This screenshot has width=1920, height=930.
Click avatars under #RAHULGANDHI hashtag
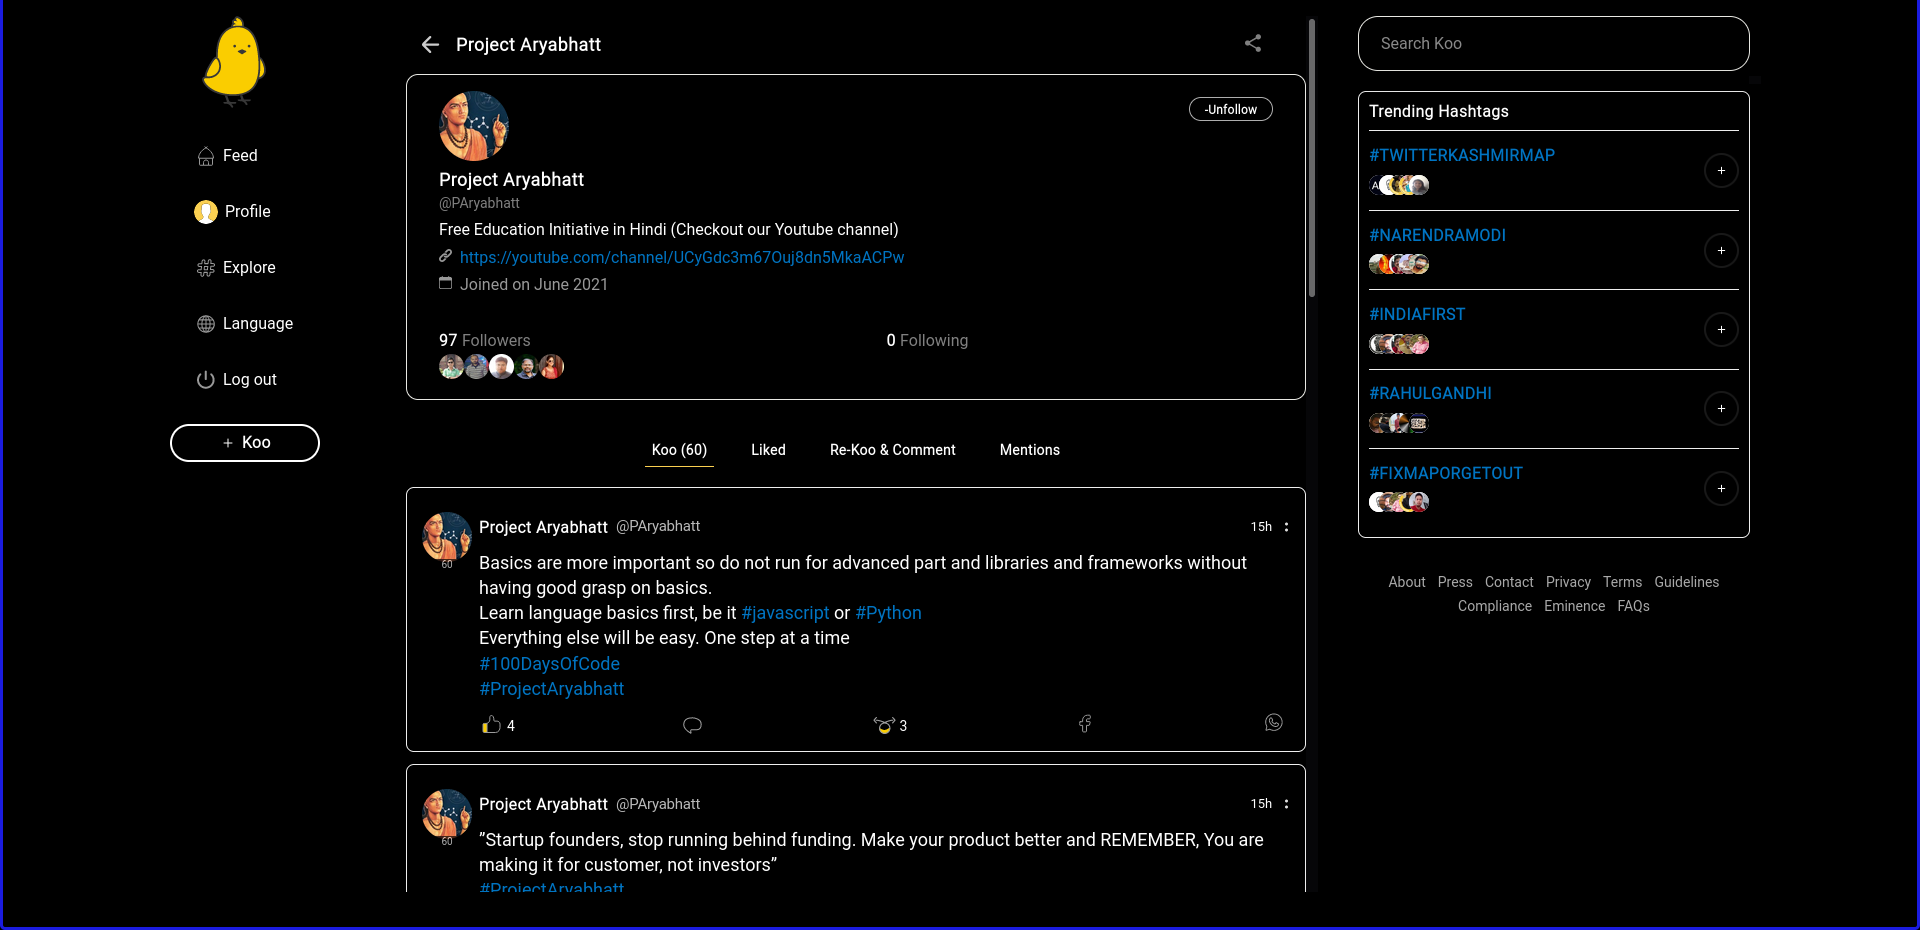[x=1399, y=423]
